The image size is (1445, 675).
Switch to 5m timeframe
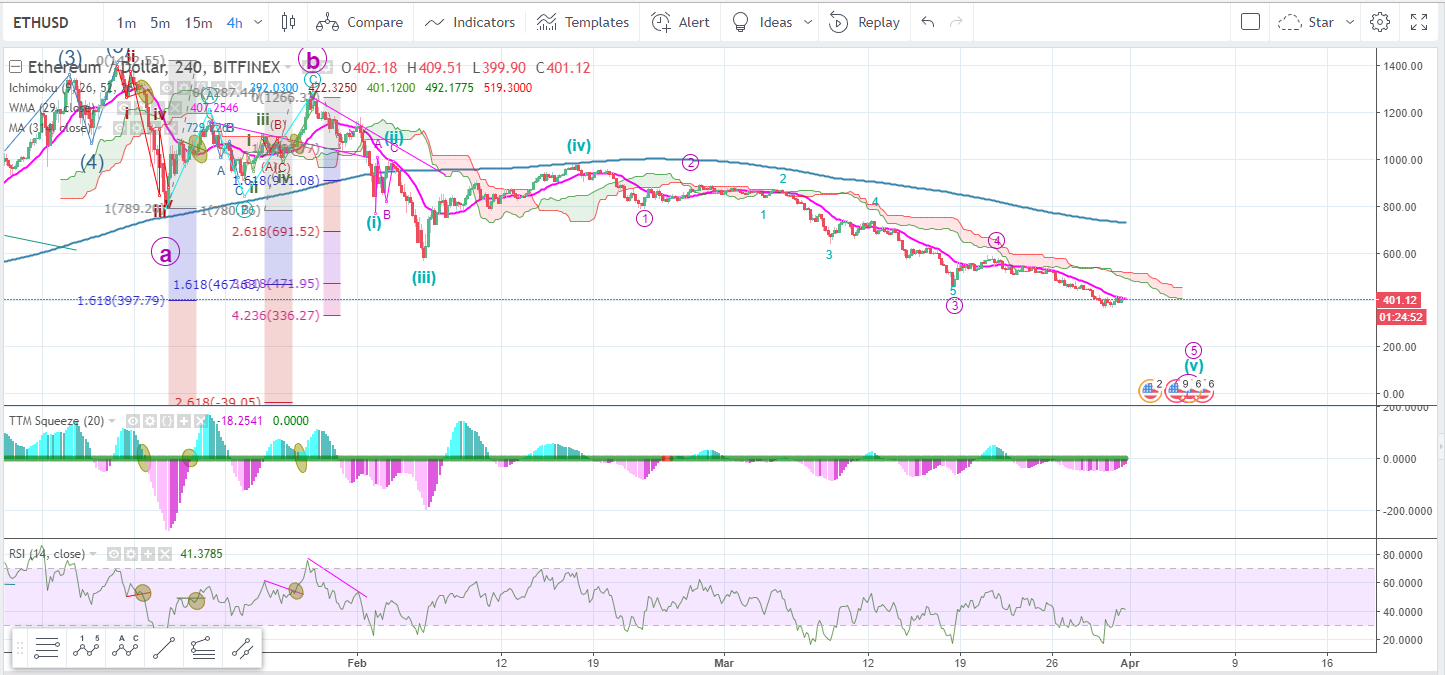pyautogui.click(x=160, y=22)
